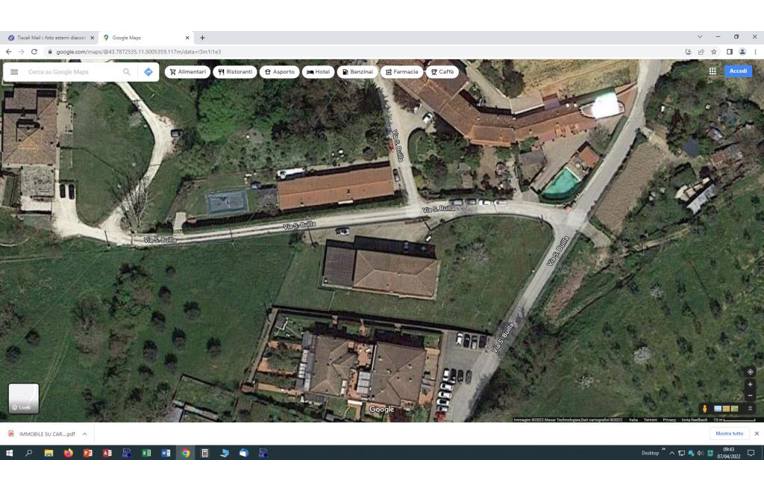Viewport: 764px width, 492px height.
Task: Filter map by Ristoranti
Action: pyautogui.click(x=235, y=72)
